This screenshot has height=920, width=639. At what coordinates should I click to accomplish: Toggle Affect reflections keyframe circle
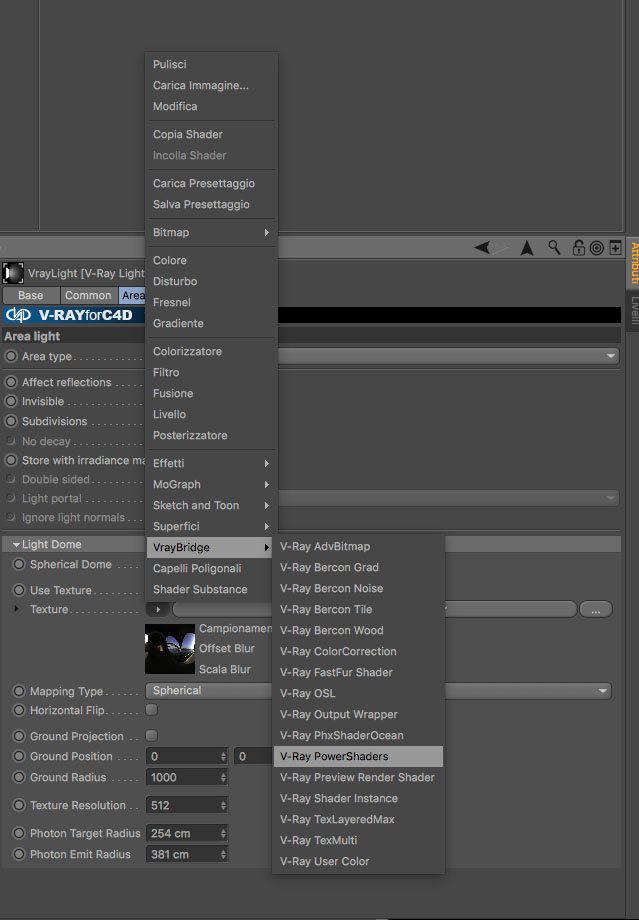pyautogui.click(x=11, y=382)
